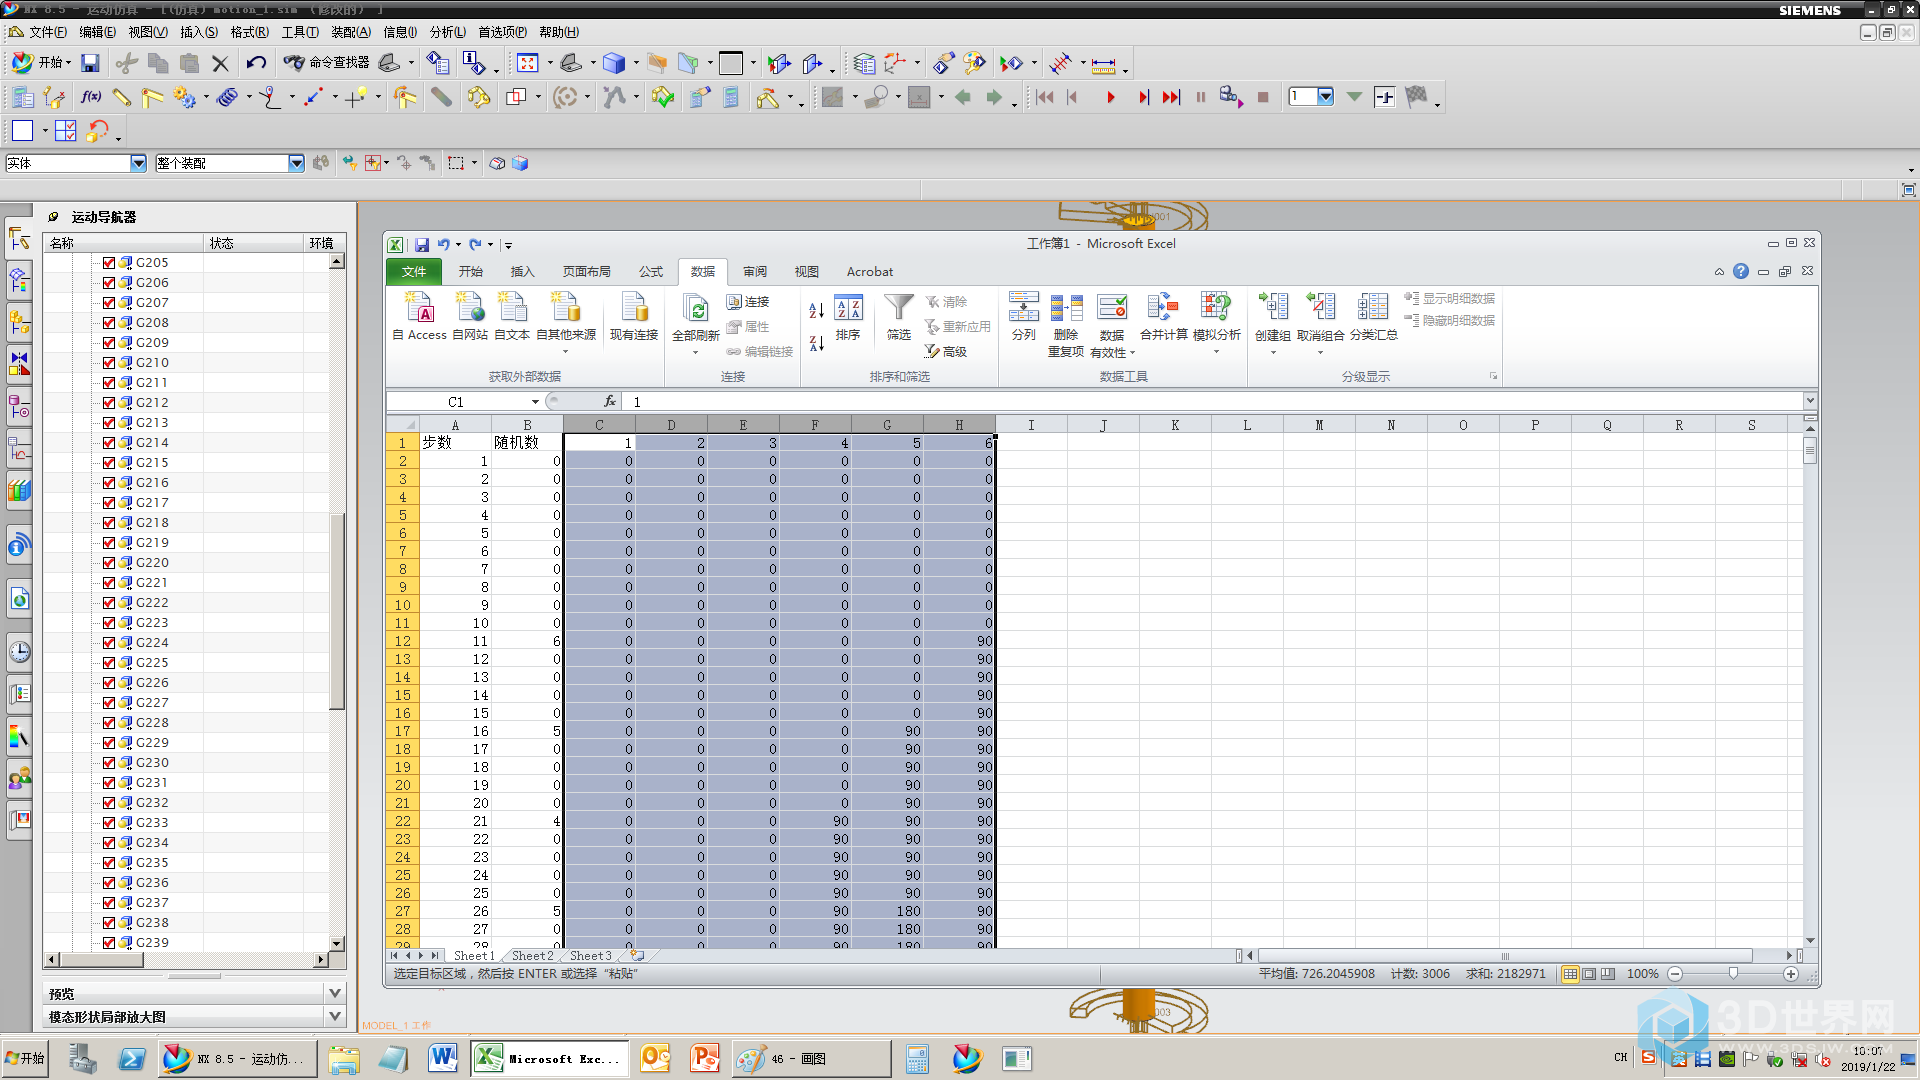
Task: Click navigator vertical scrollbar thumb
Action: pos(337,610)
